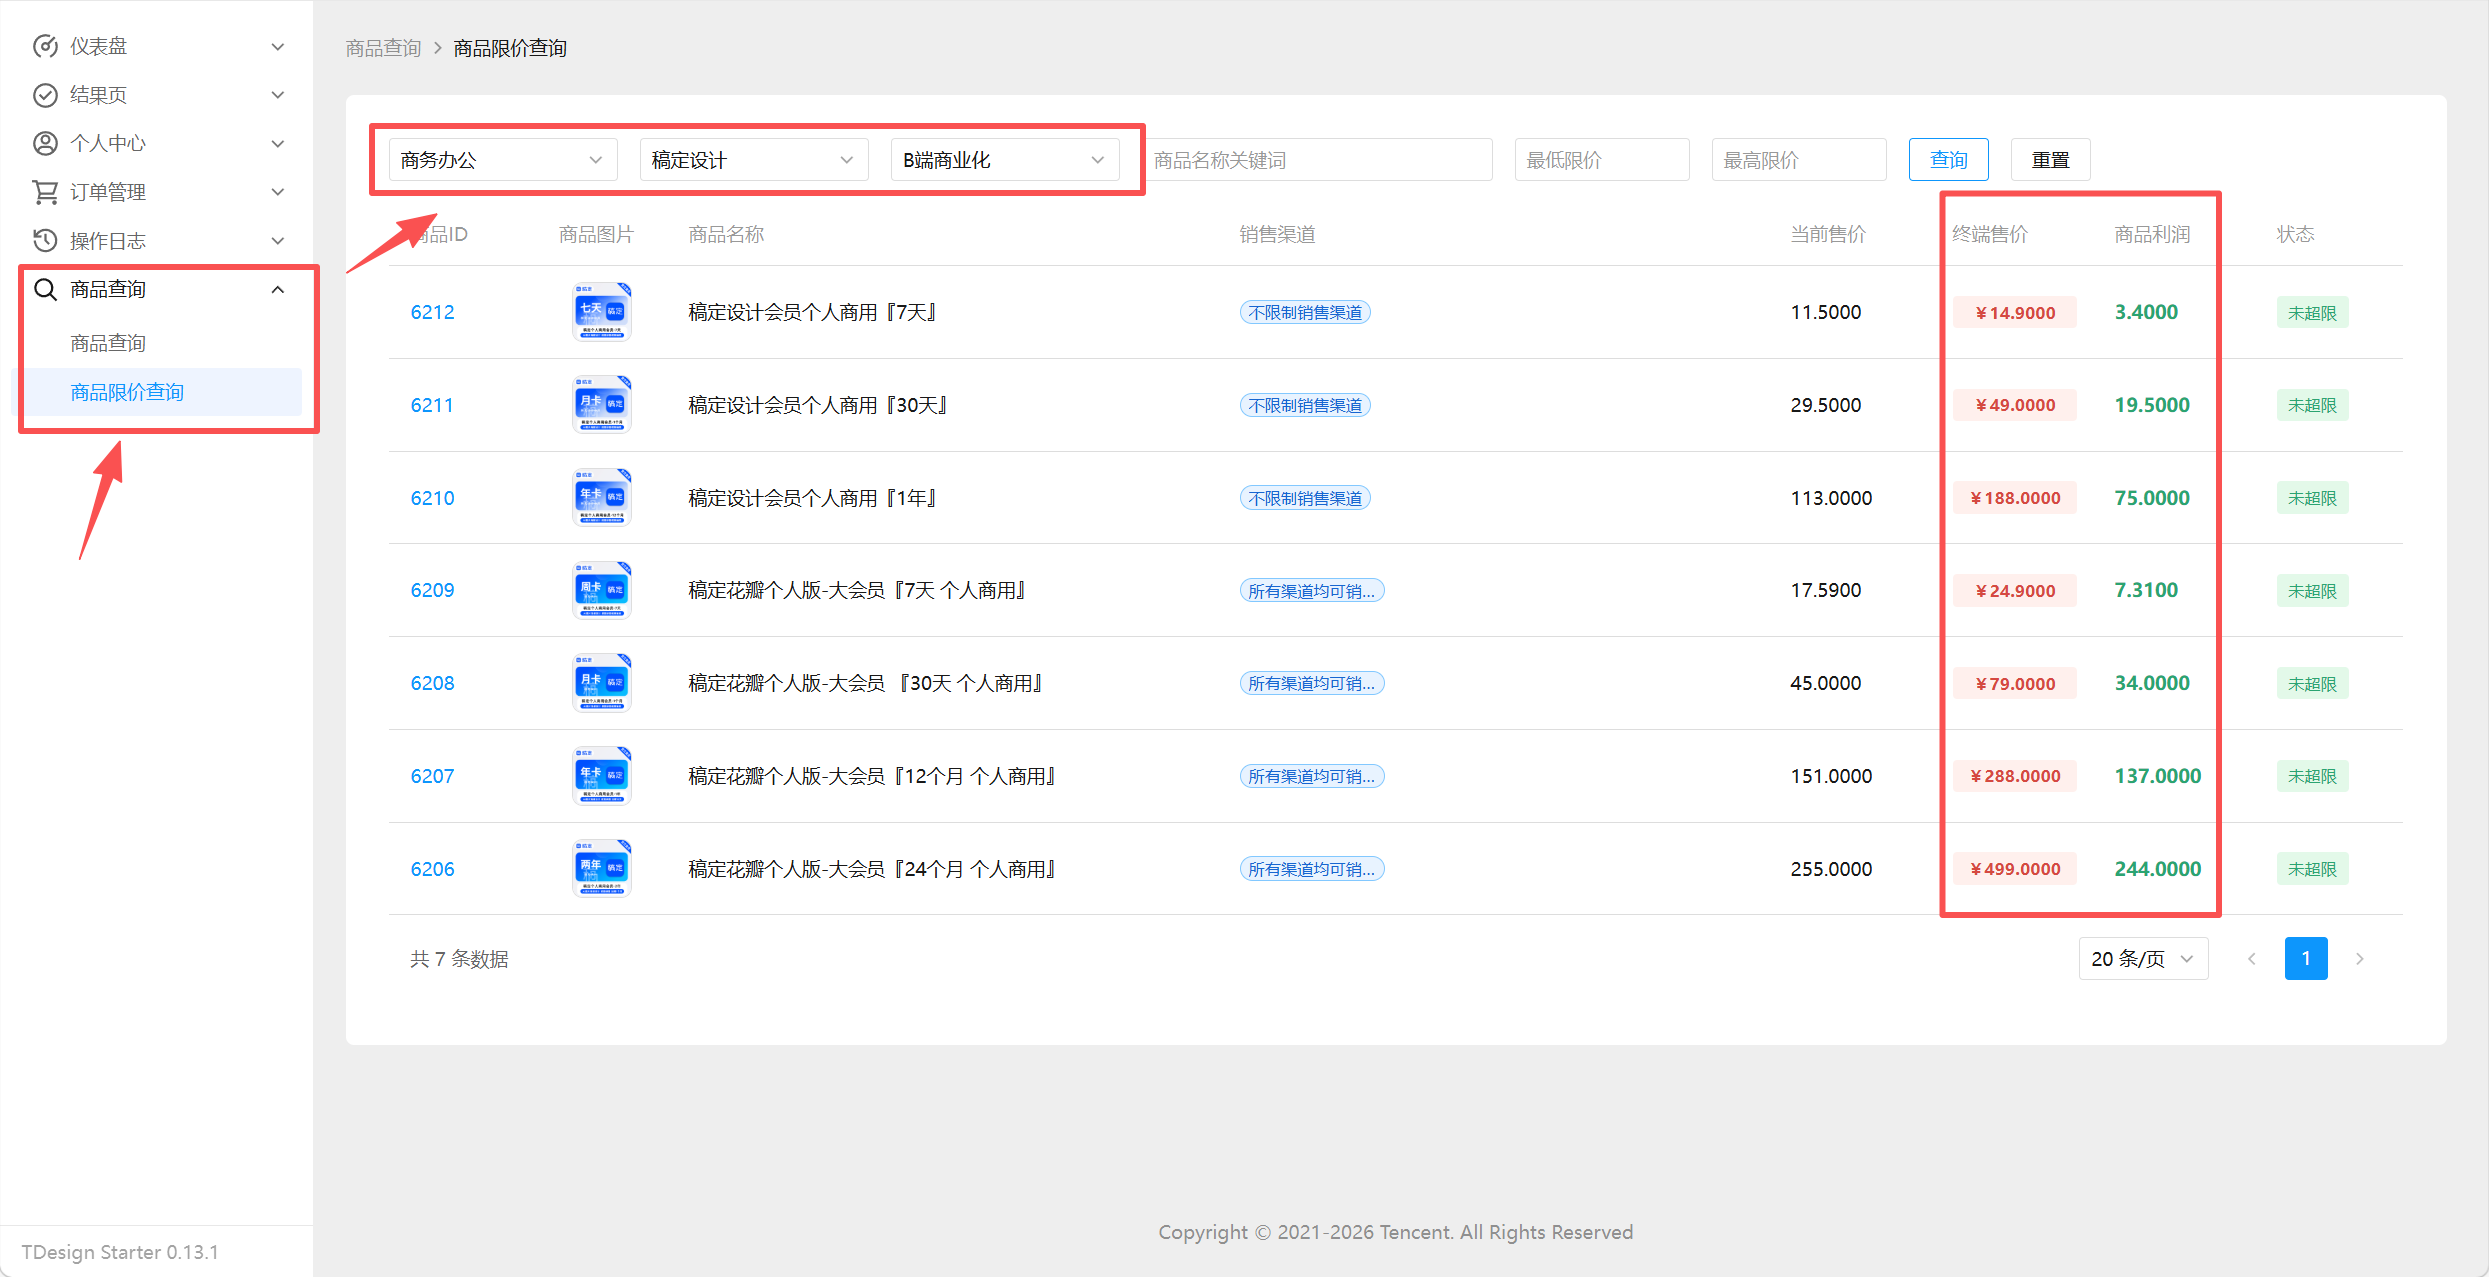Click the 所有渠道均可销... tag for product 6207
2489x1277 pixels.
coord(1312,776)
